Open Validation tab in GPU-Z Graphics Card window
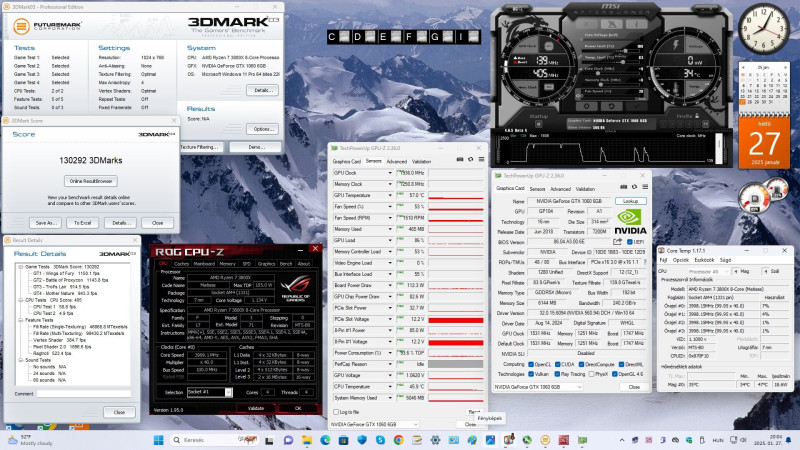Screen dimensions: 800x450 [x=585, y=189]
